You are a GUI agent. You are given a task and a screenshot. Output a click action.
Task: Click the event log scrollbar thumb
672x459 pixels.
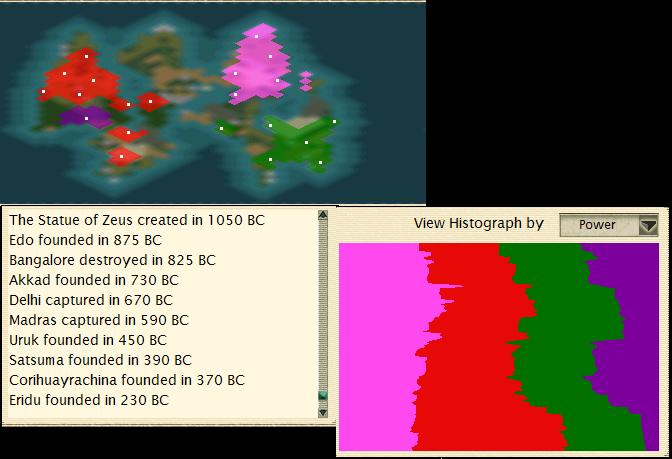coord(322,398)
